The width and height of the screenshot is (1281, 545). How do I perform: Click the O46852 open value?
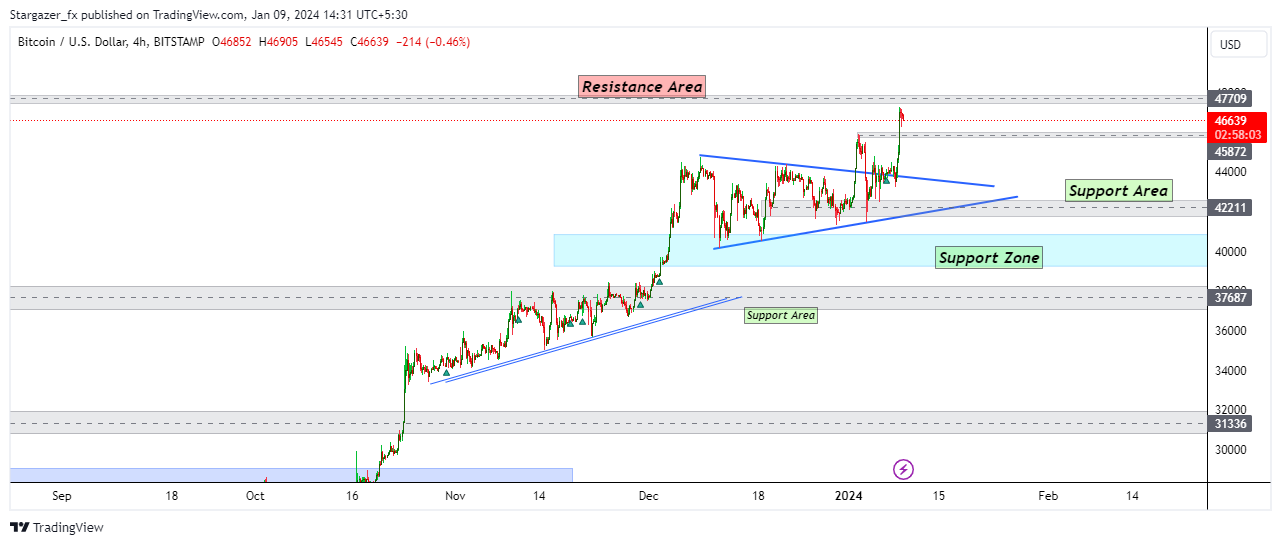[x=233, y=42]
